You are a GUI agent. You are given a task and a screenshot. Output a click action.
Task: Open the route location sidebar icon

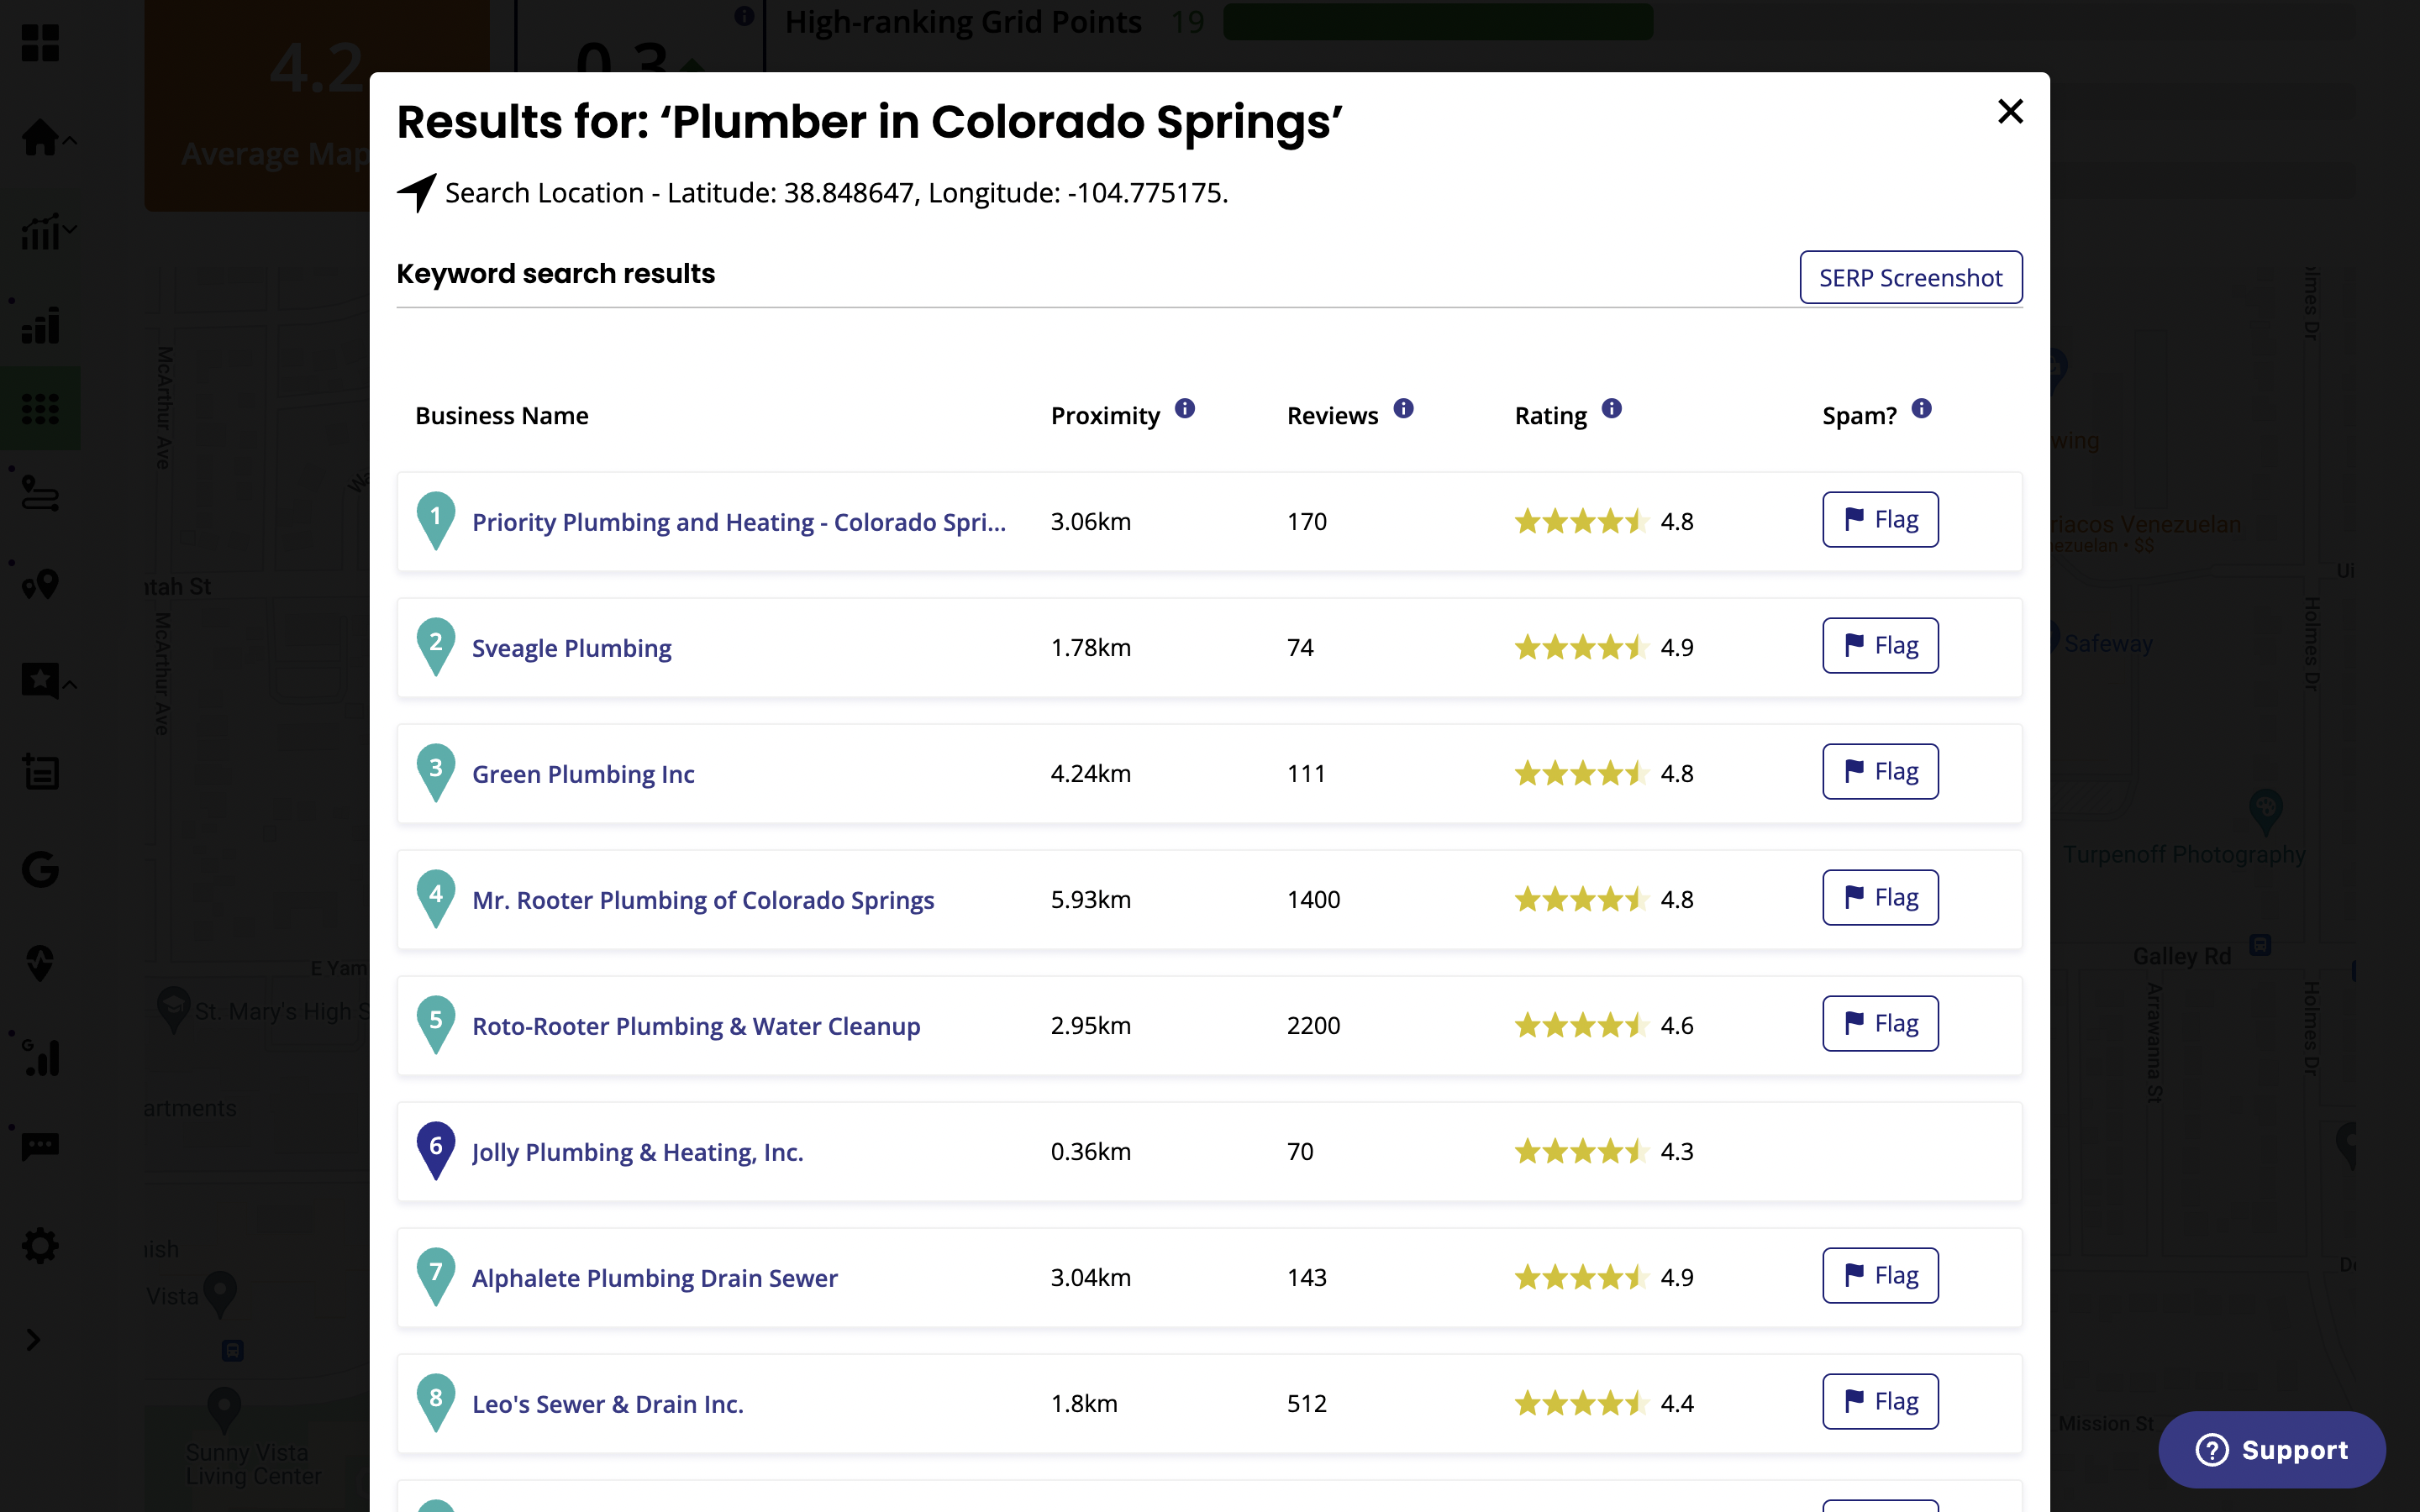point(40,493)
